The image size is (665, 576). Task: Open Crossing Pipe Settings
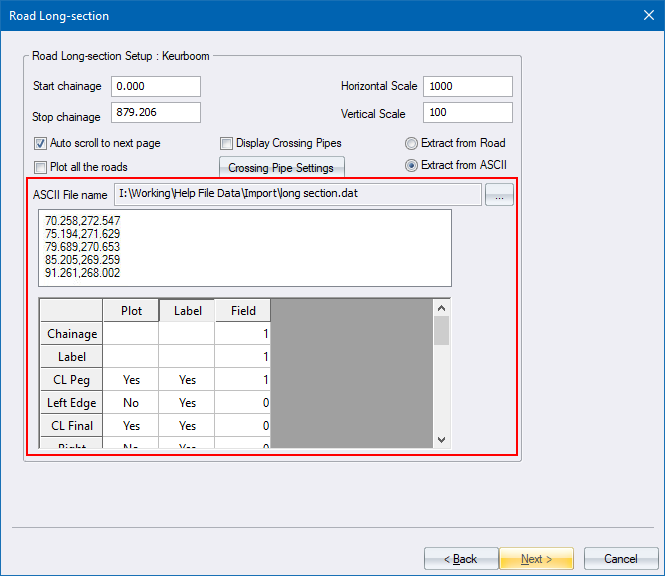click(281, 168)
